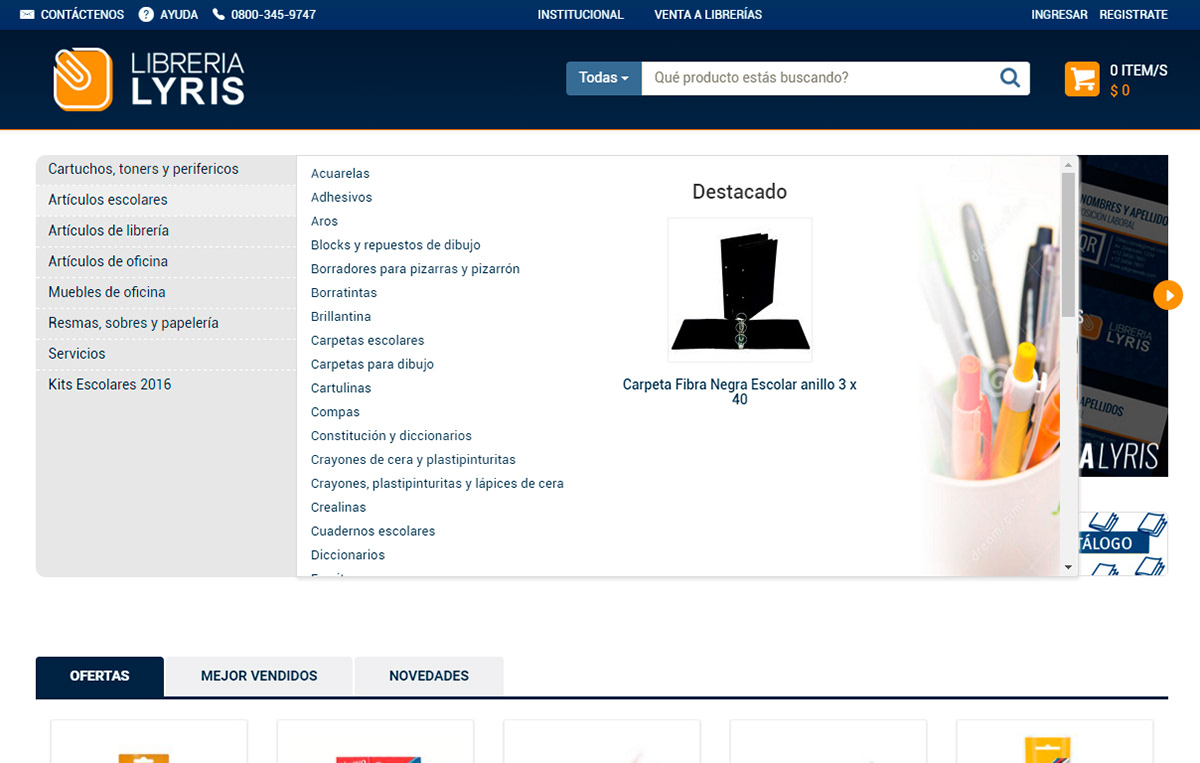This screenshot has height=763, width=1200.
Task: Select the Ofertas tab
Action: tap(100, 676)
